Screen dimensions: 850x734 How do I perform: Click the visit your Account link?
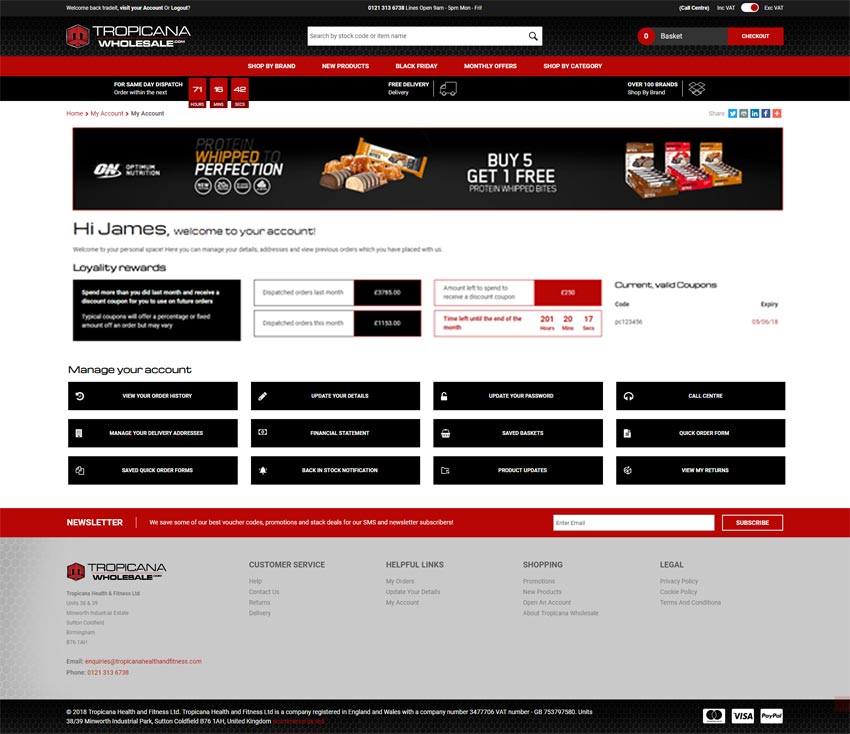click(141, 8)
